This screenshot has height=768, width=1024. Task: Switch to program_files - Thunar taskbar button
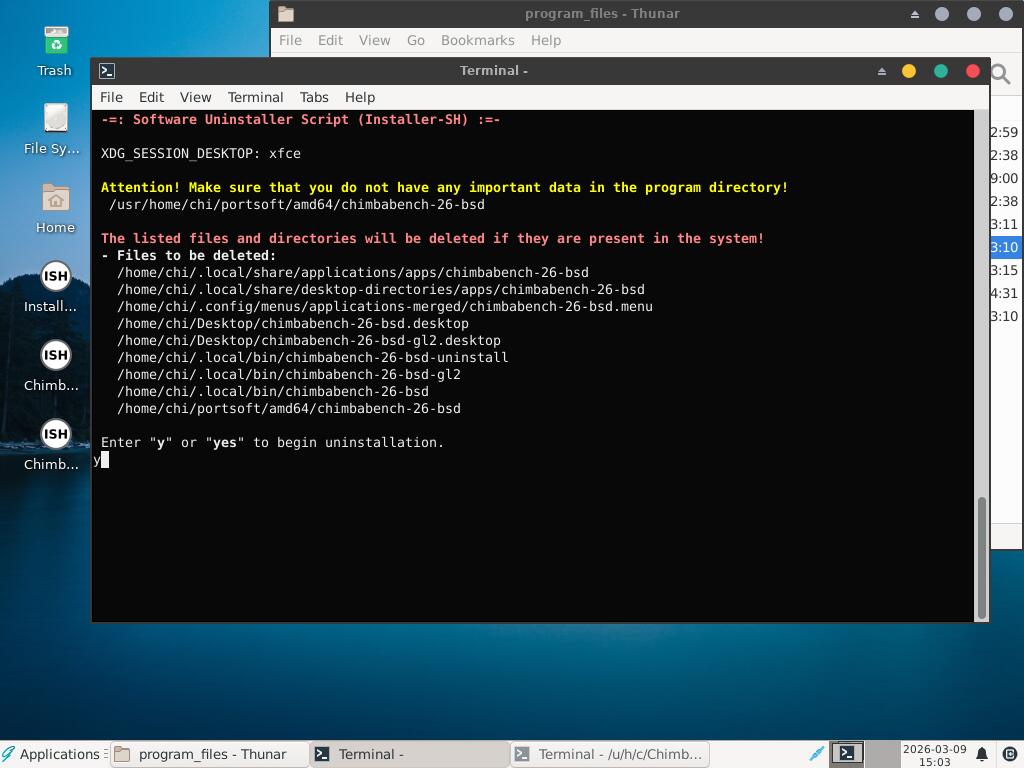[209, 754]
